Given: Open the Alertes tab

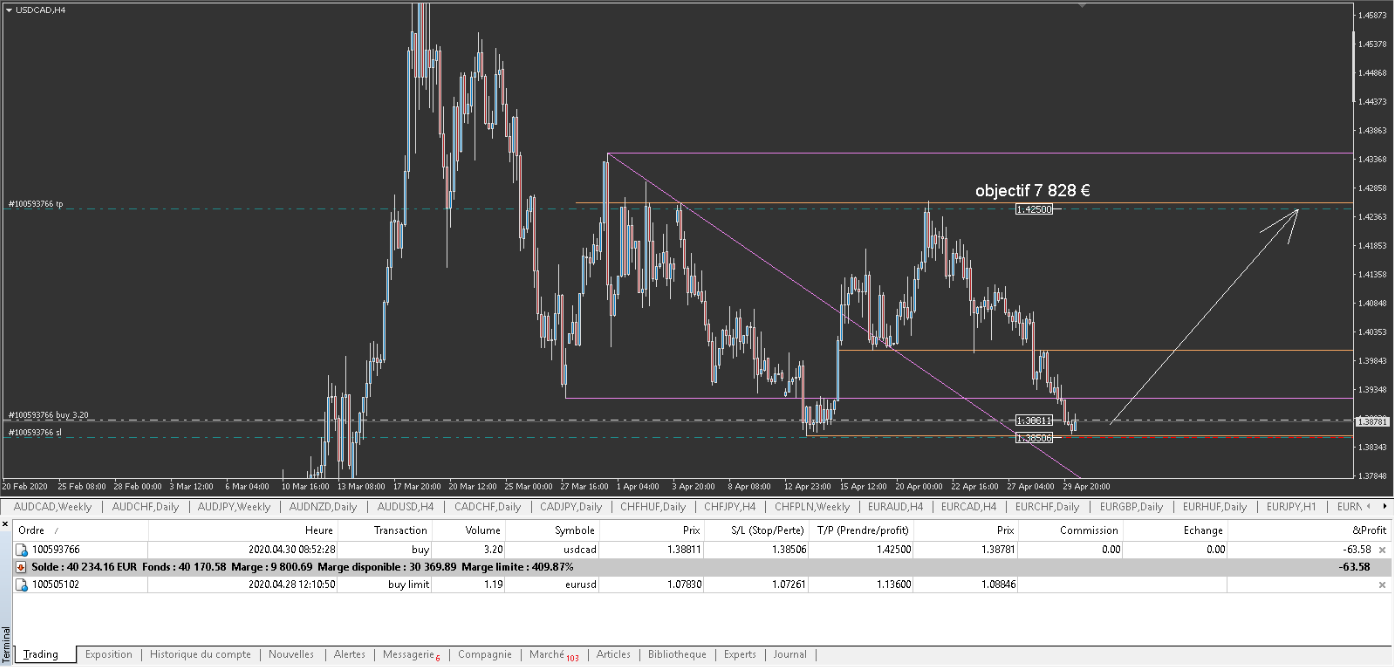Looking at the screenshot, I should (x=349, y=654).
